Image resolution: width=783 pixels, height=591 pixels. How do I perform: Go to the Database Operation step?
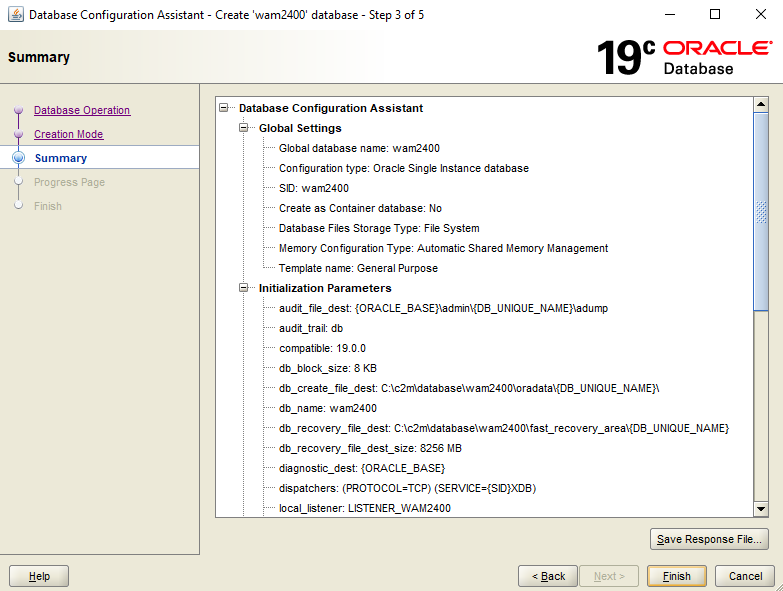tap(82, 110)
